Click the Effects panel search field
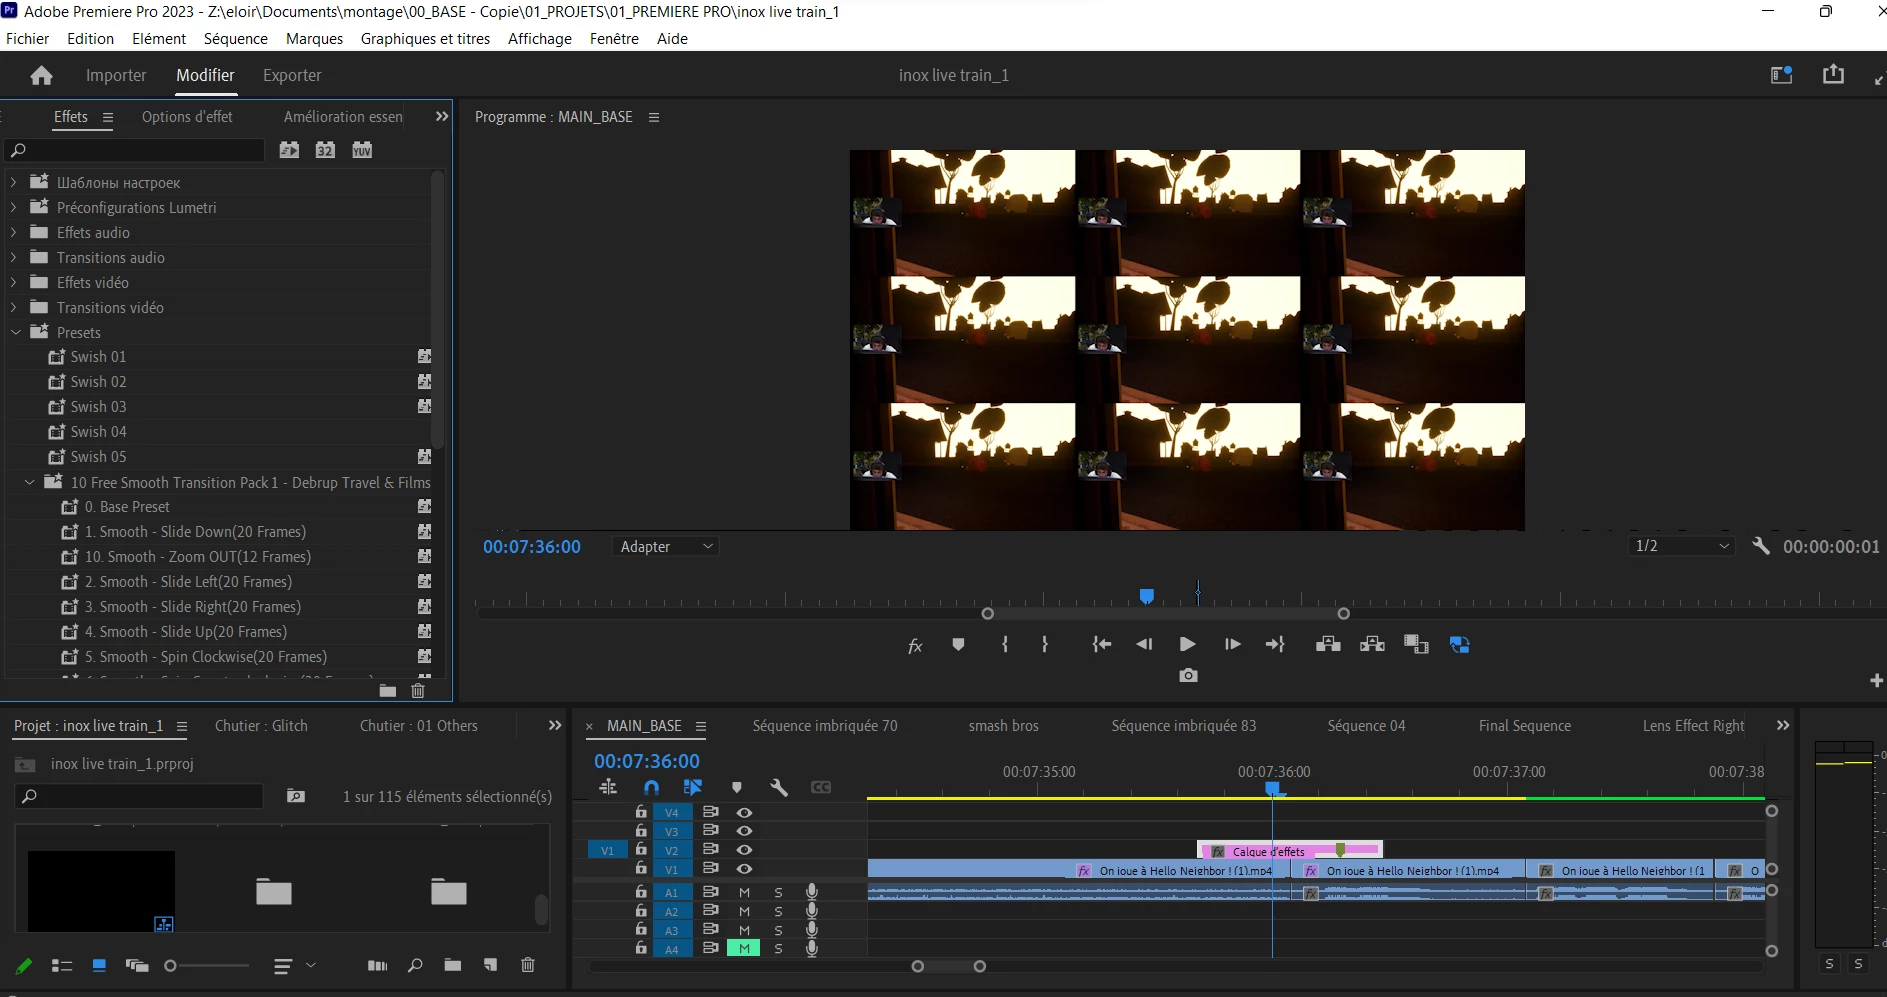 (x=135, y=150)
